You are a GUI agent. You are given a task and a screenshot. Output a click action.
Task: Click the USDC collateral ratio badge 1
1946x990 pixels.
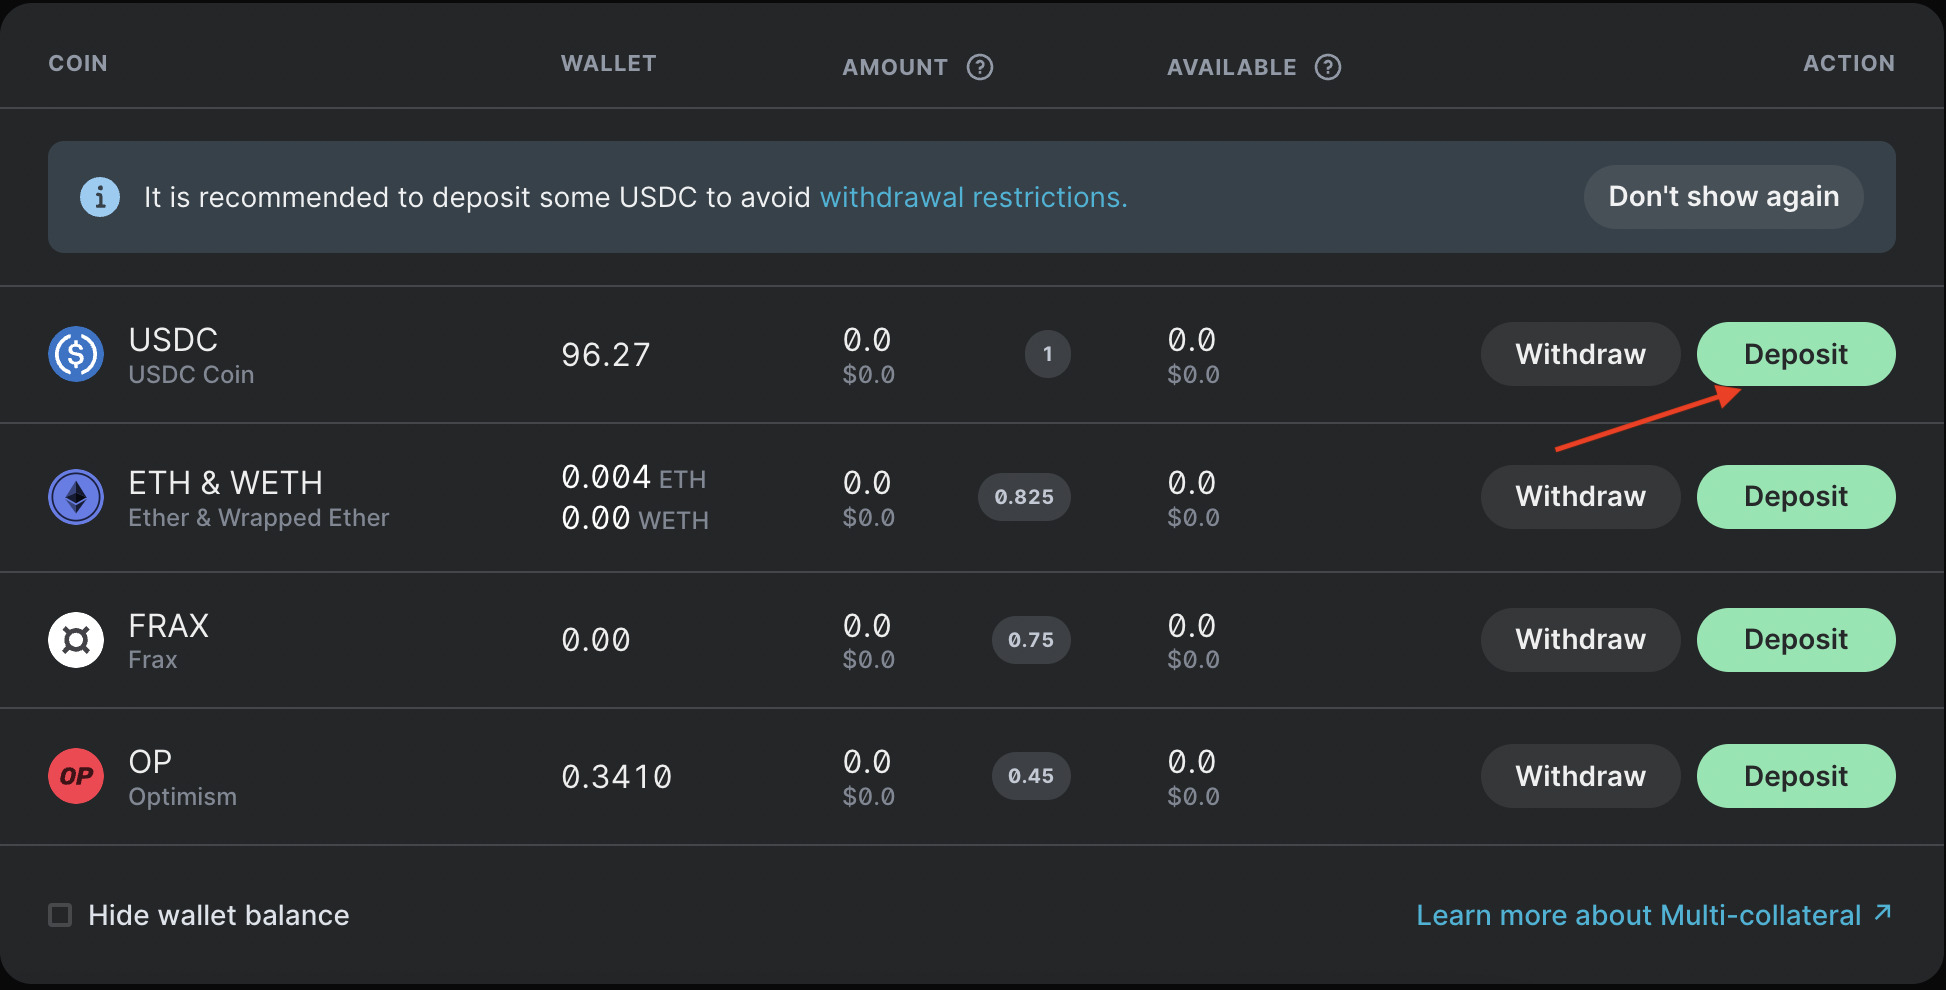tap(1048, 354)
